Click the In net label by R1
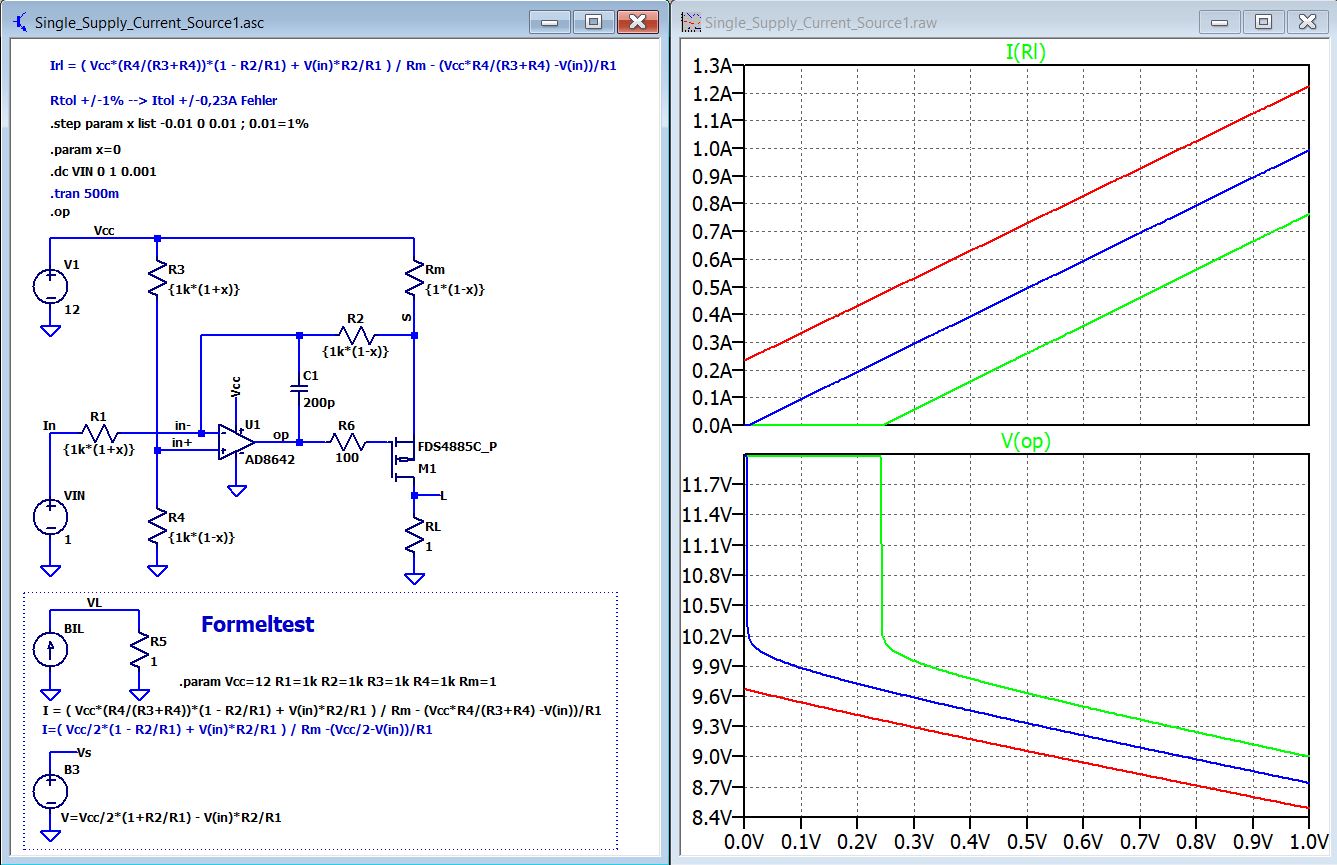The height and width of the screenshot is (865, 1337). [x=49, y=425]
